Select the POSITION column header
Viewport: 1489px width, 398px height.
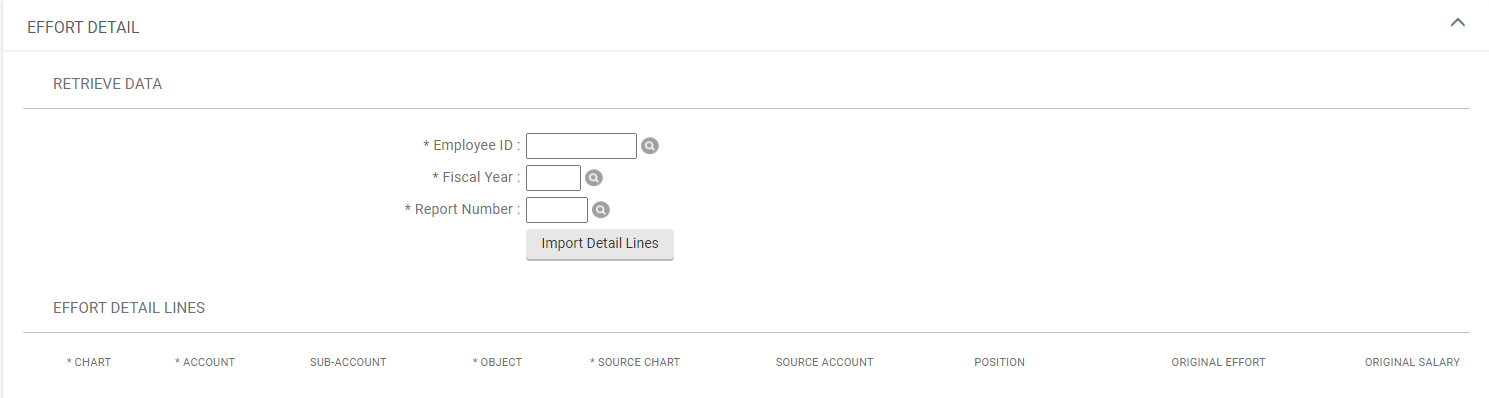click(x=1000, y=362)
